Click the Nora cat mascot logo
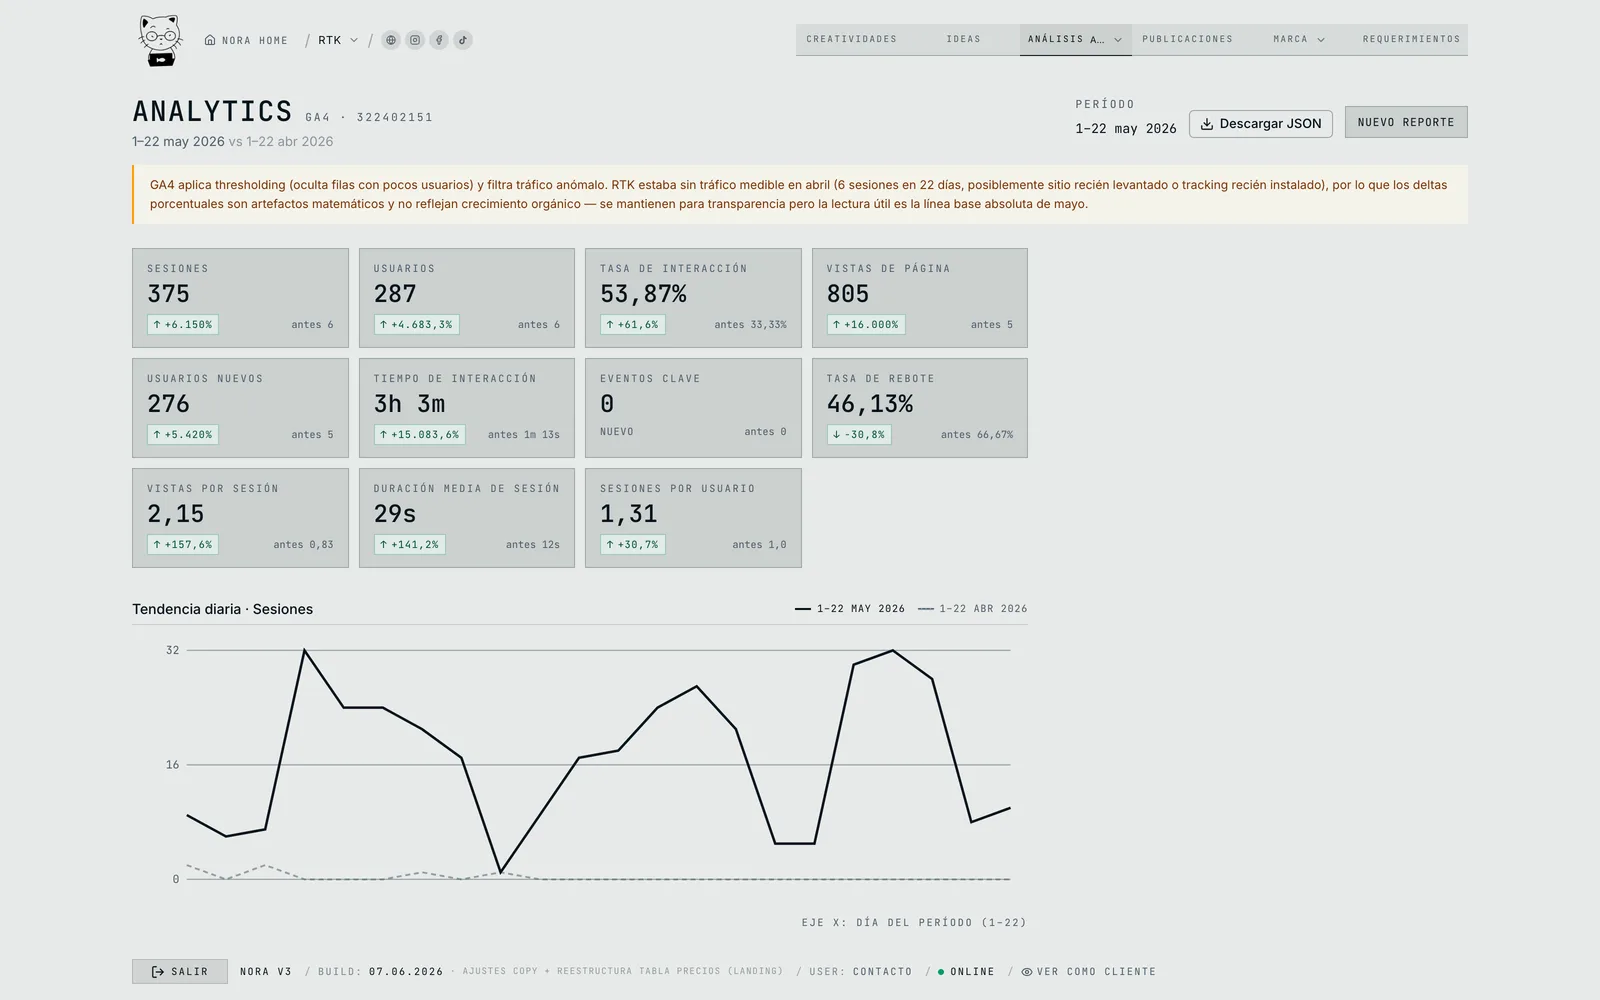 click(160, 40)
